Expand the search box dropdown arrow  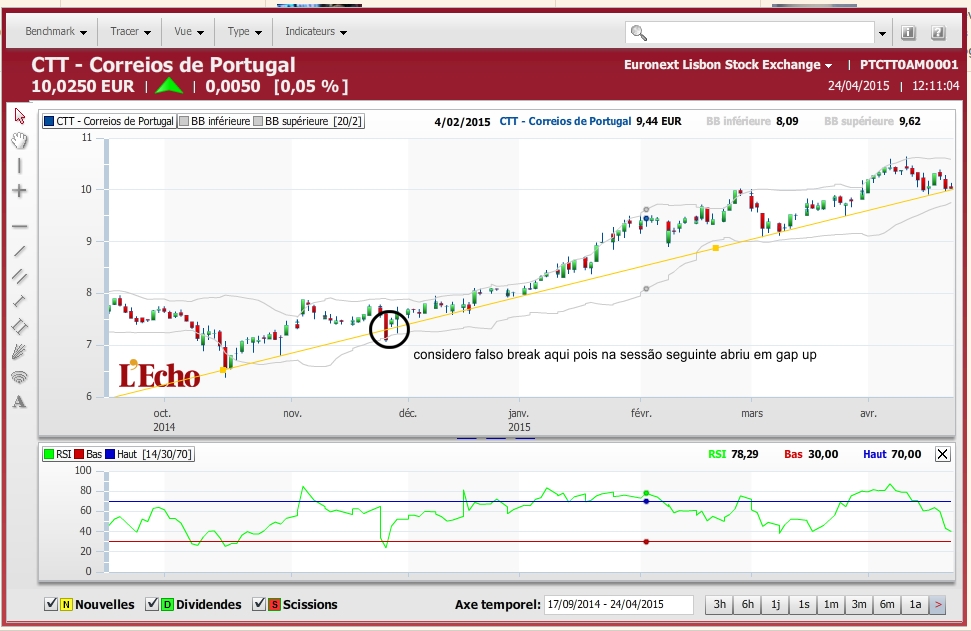(882, 33)
